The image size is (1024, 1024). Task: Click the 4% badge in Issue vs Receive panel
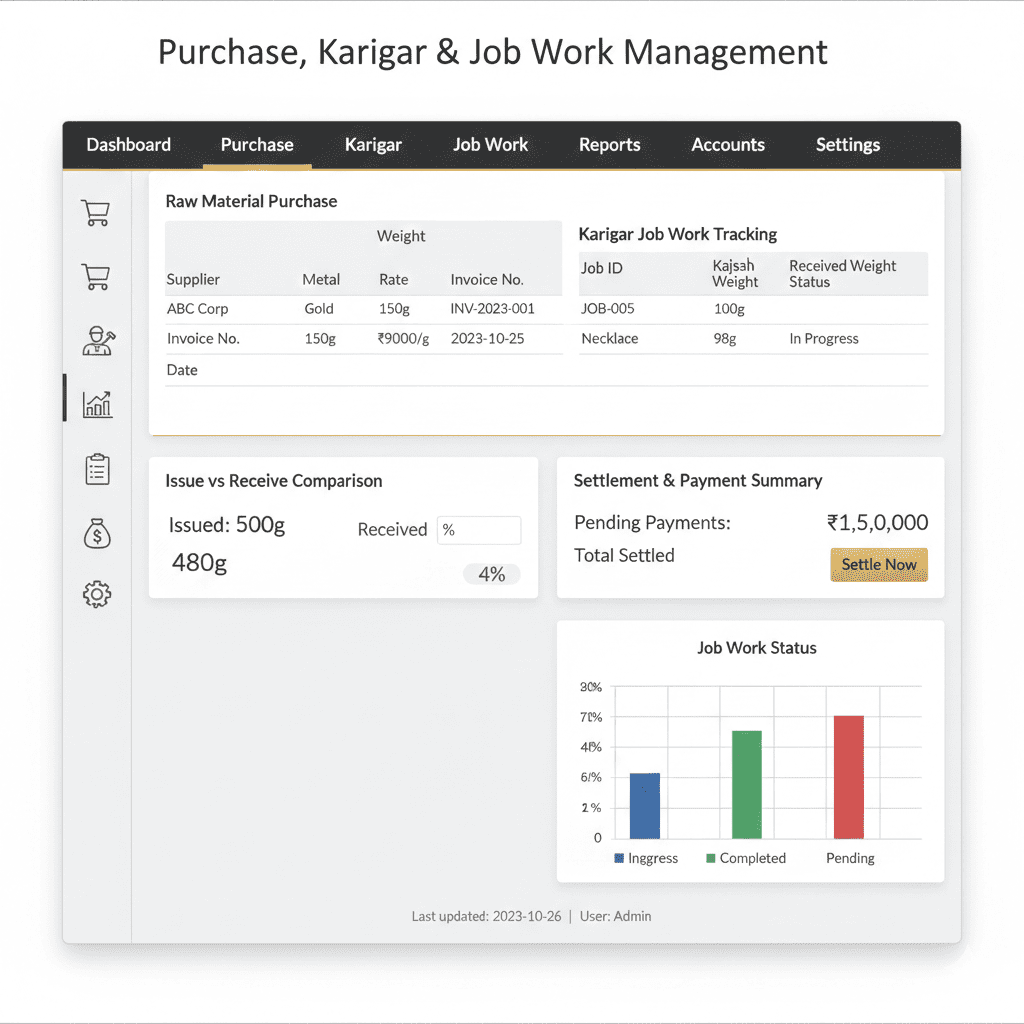491,574
